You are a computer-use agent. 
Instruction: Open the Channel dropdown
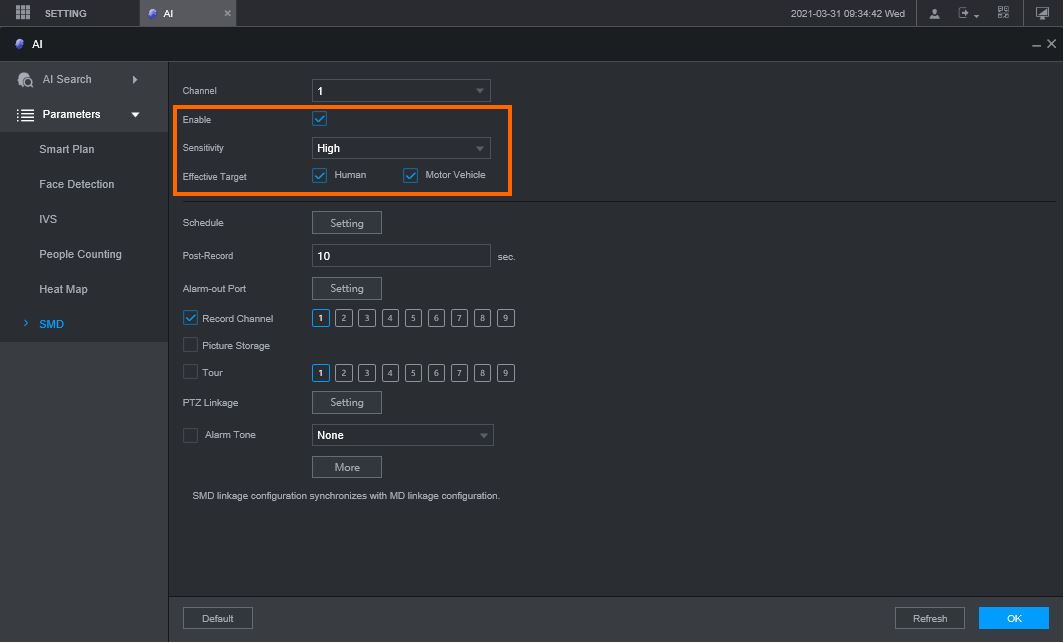[x=401, y=91]
